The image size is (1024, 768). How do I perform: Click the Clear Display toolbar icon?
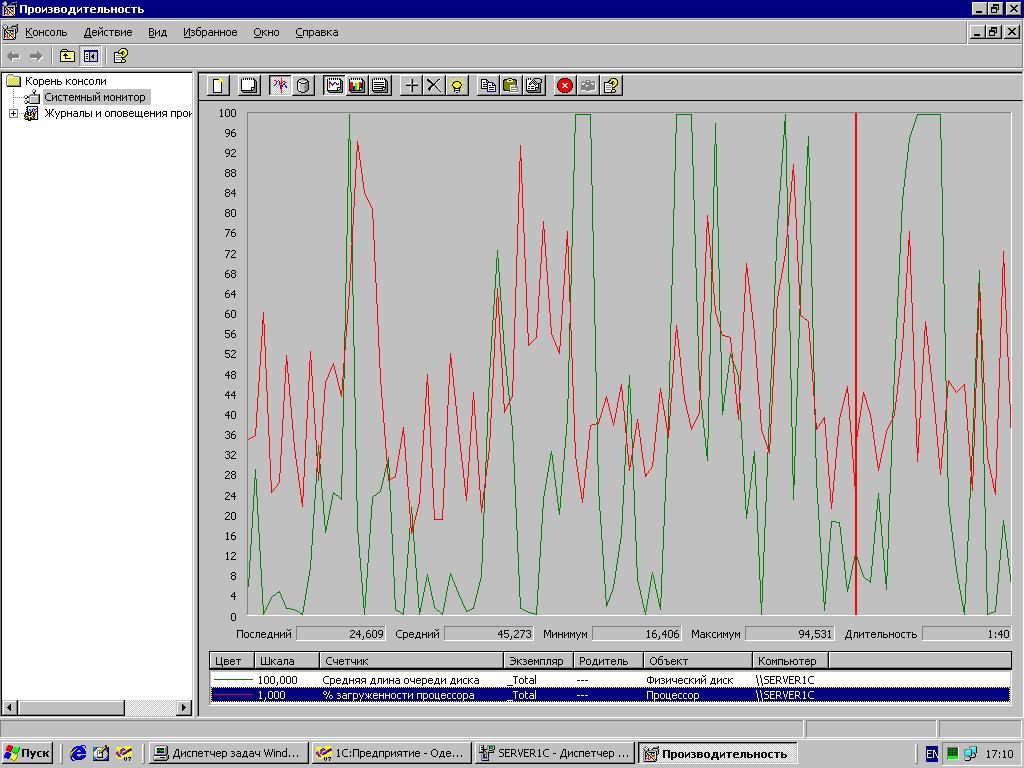(x=249, y=86)
